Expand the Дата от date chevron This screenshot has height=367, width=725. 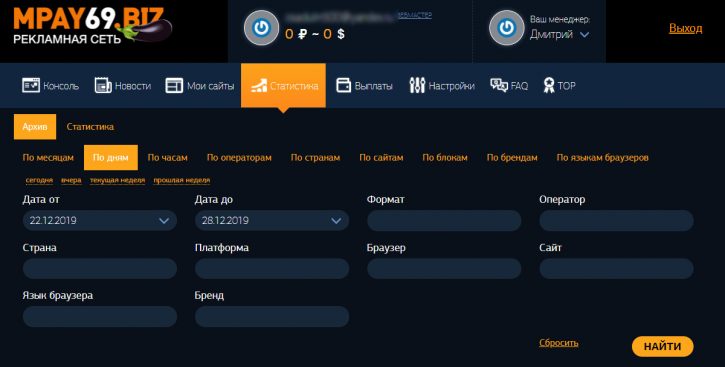164,221
